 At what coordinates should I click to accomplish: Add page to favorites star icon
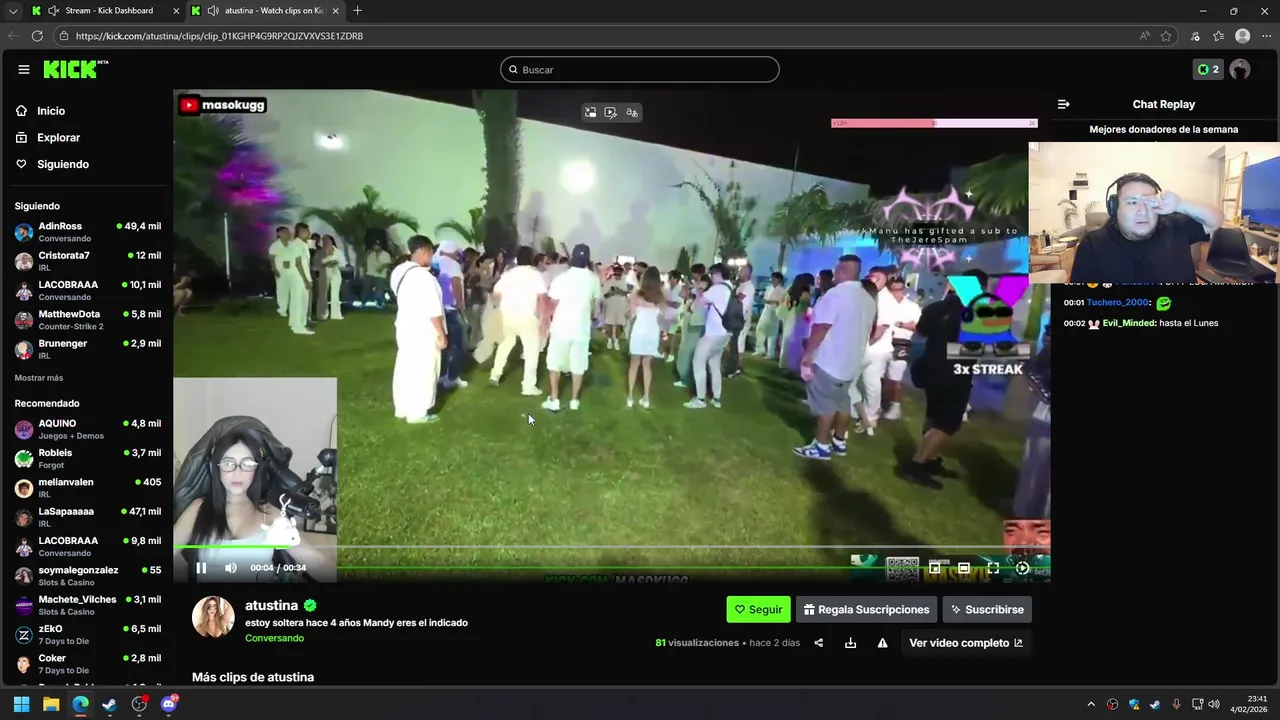click(1166, 36)
